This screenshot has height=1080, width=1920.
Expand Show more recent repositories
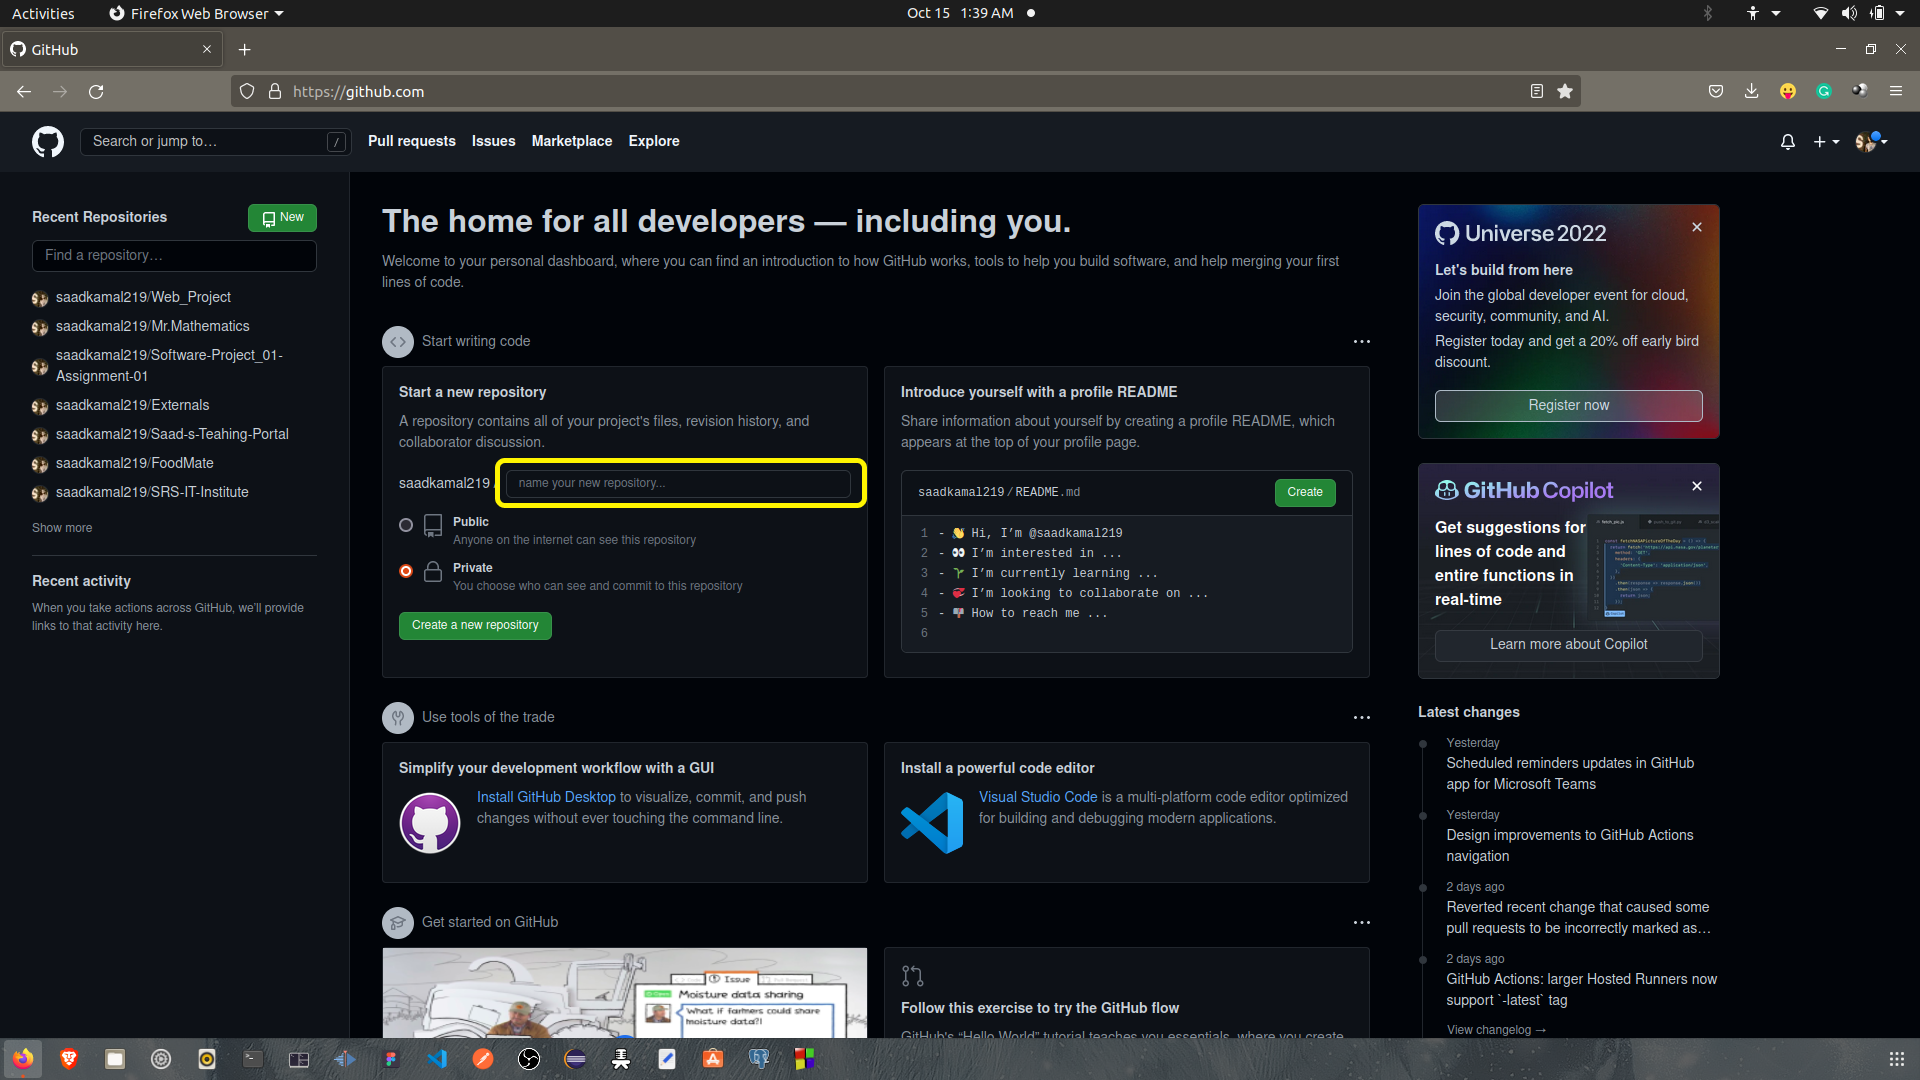[x=62, y=528]
